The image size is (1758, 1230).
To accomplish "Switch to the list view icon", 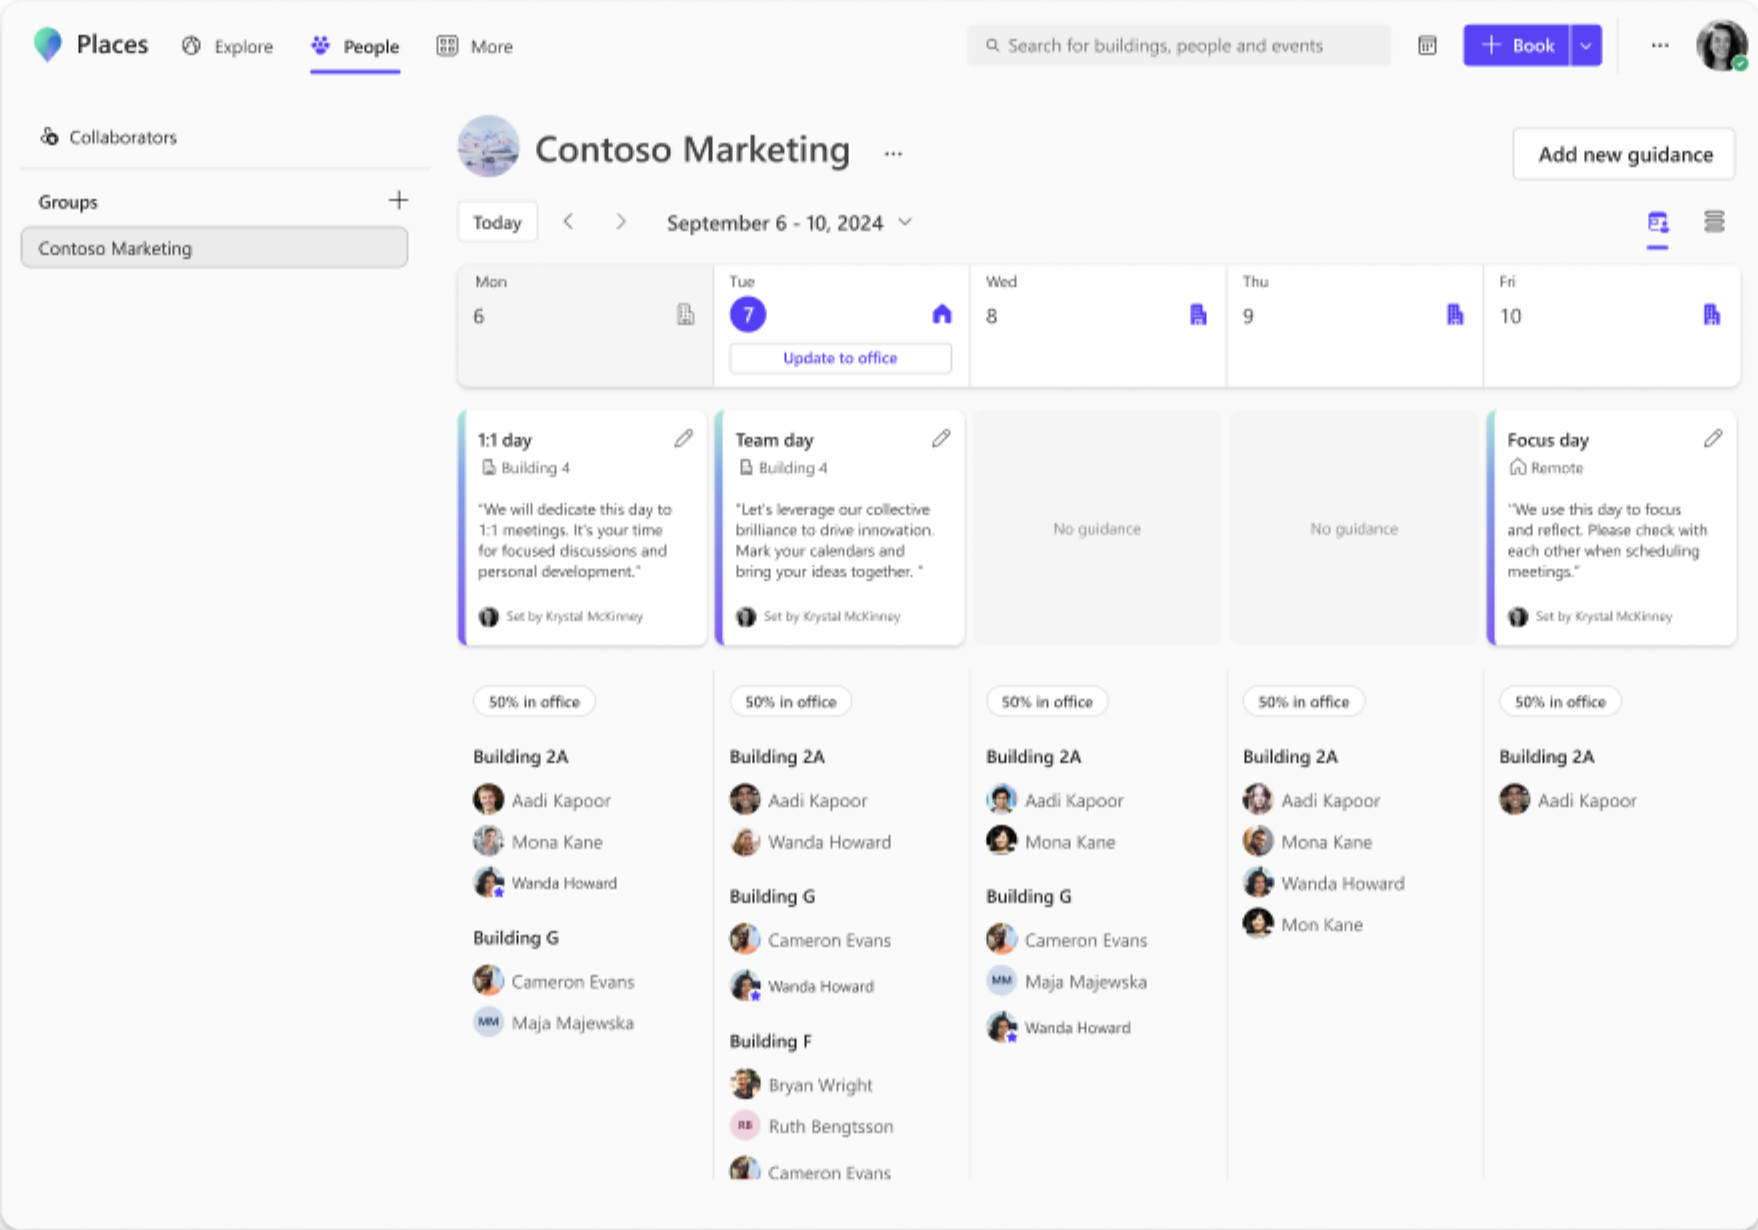I will [1714, 222].
